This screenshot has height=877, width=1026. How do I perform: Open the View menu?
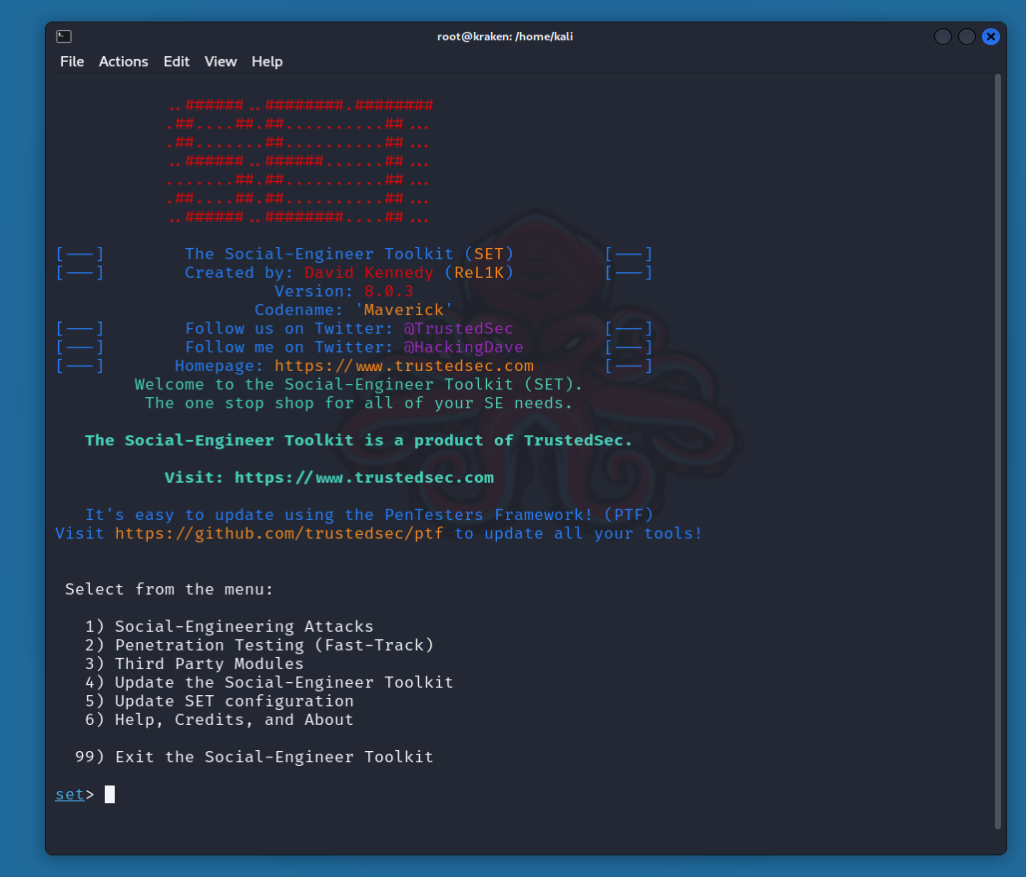click(221, 62)
